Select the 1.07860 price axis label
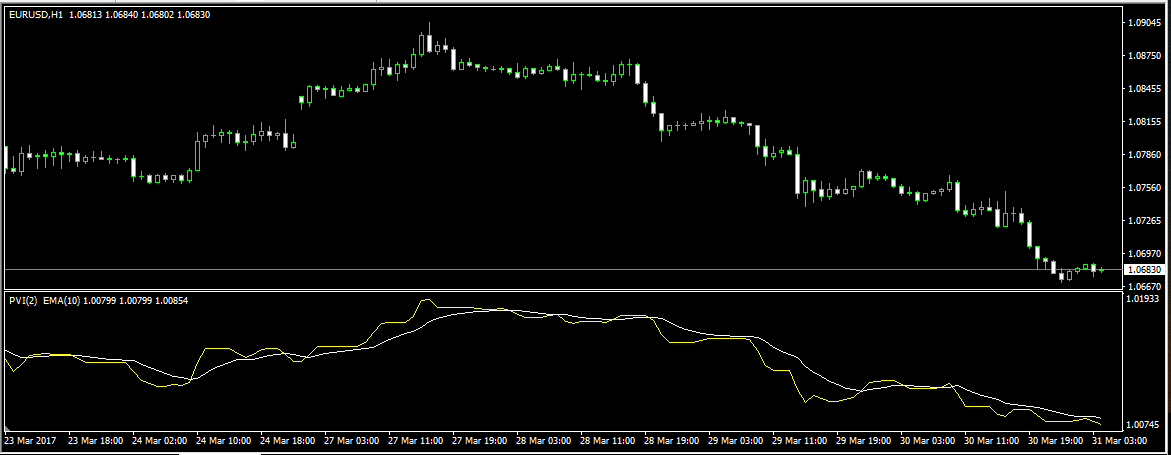 click(1146, 155)
